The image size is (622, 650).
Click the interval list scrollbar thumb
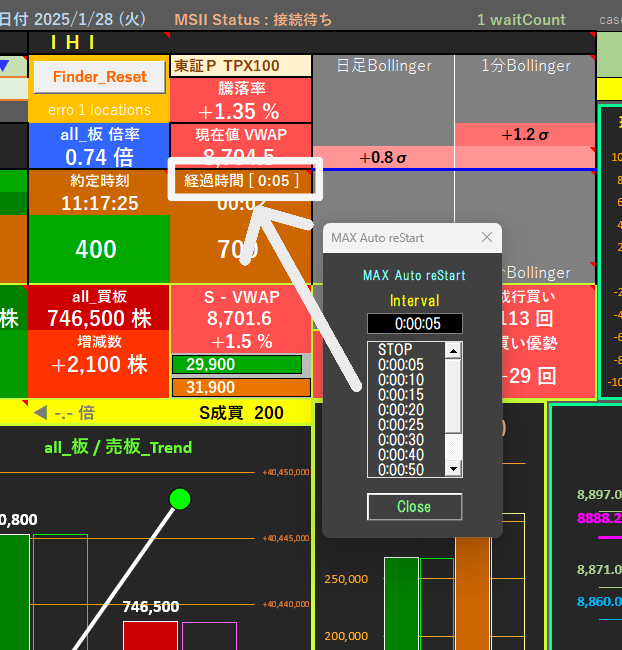pyautogui.click(x=453, y=396)
